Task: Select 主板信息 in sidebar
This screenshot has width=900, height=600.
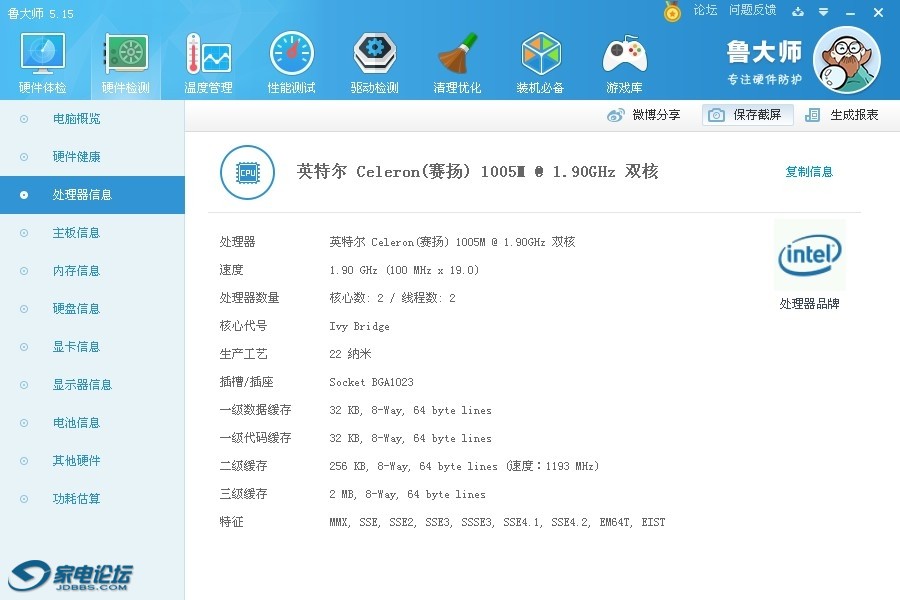Action: click(x=92, y=233)
